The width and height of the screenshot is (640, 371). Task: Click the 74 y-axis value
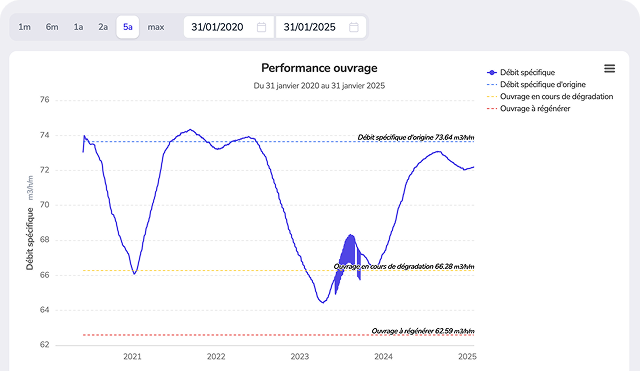(x=44, y=135)
